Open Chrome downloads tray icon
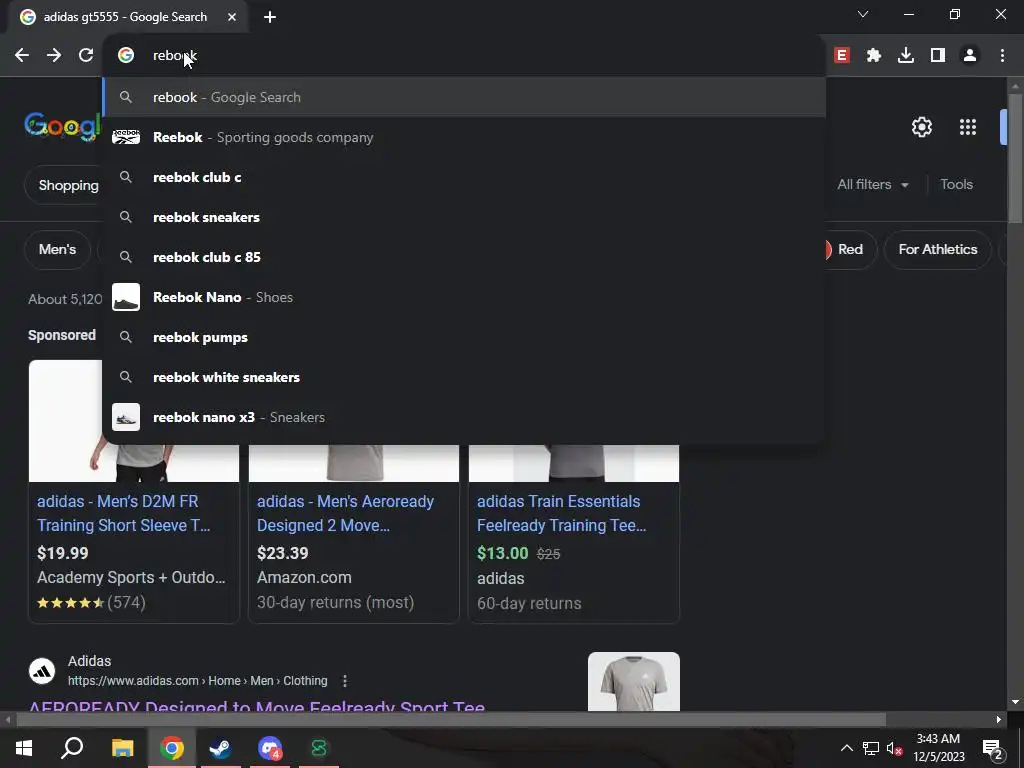This screenshot has height=768, width=1024. point(906,56)
